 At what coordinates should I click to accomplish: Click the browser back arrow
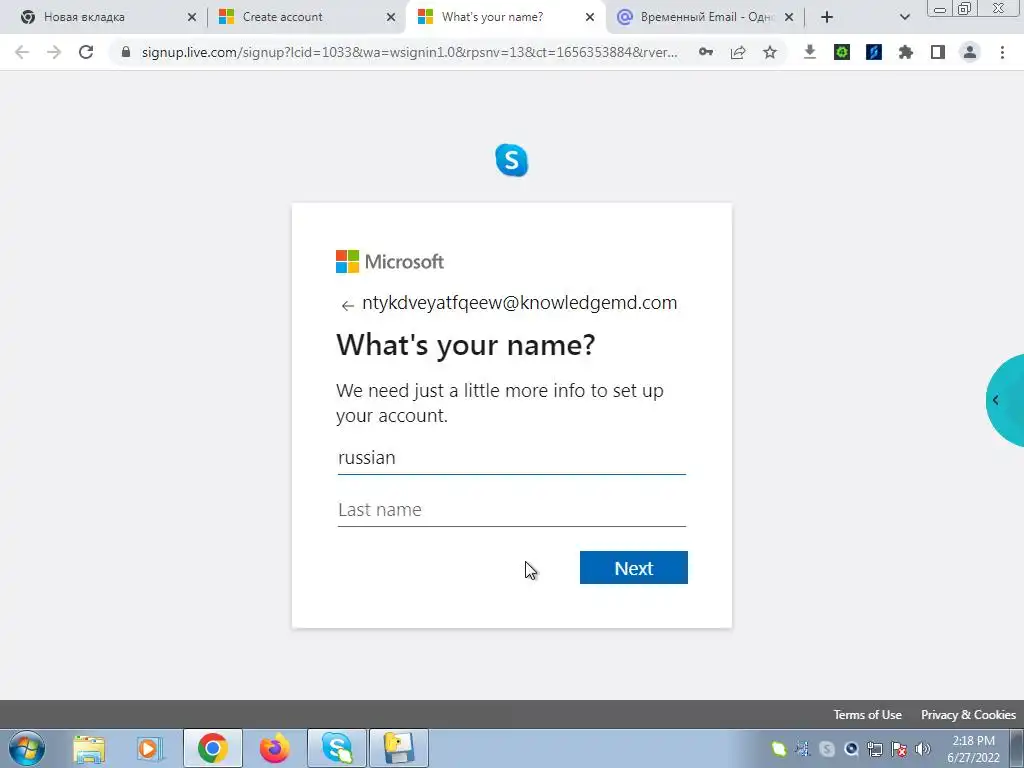(x=22, y=52)
